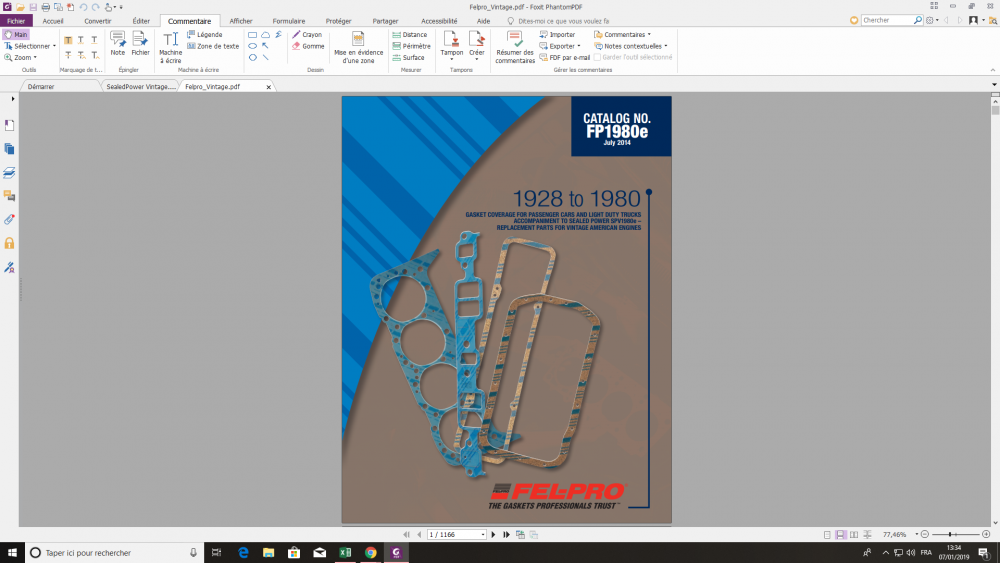Open the zoom percentage dropdown
The image size is (1000, 563).
(x=916, y=534)
